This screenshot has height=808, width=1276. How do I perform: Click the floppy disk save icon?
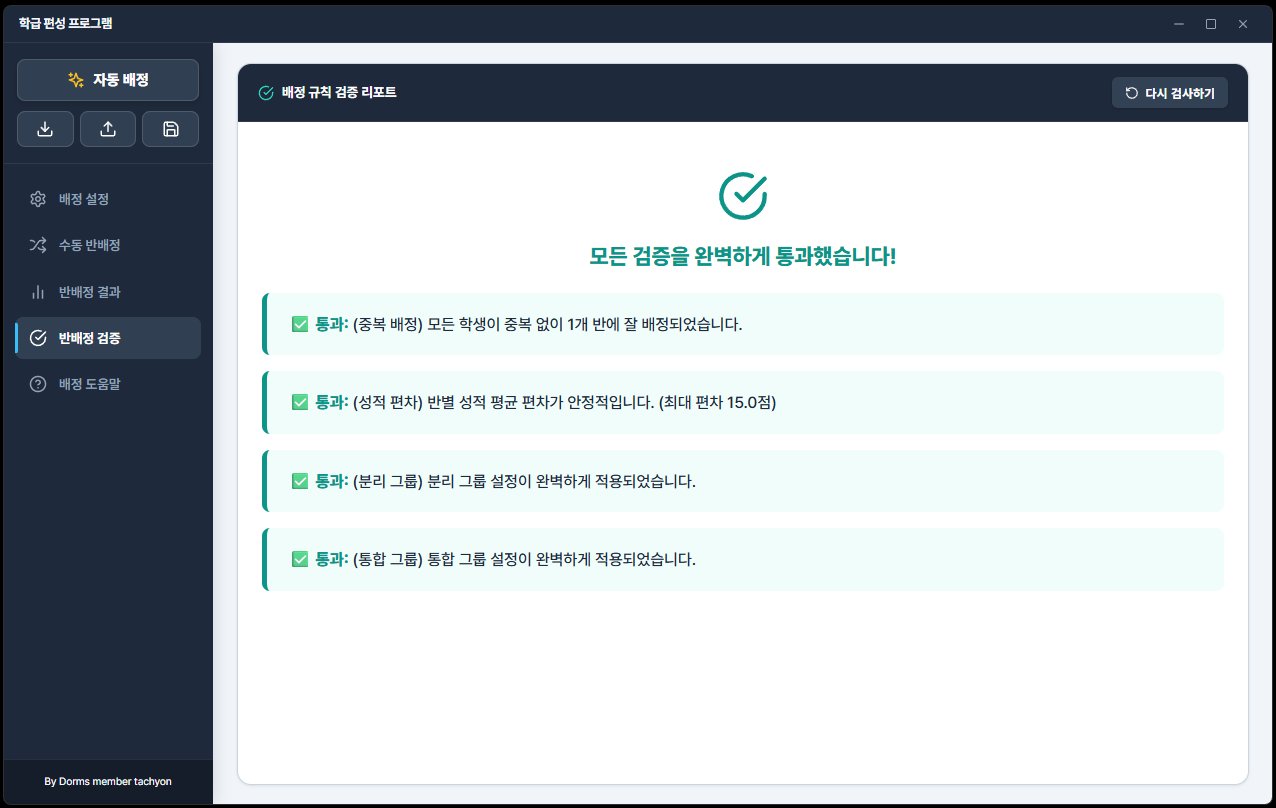pos(170,129)
